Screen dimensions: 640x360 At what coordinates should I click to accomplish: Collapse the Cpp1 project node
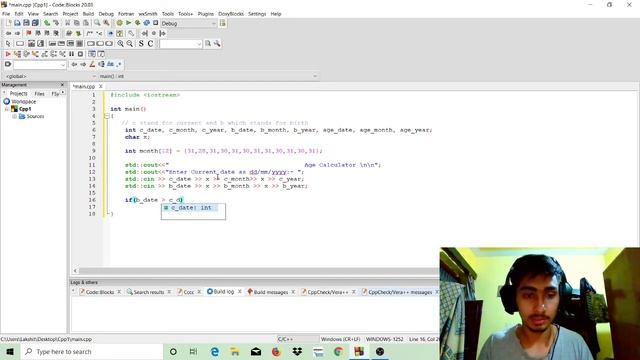[x=7, y=109]
